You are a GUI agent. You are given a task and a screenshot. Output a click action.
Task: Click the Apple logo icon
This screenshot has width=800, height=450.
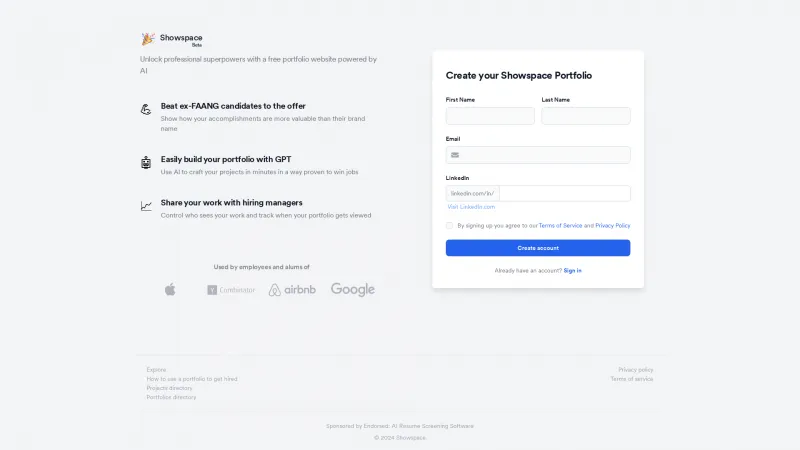point(170,289)
